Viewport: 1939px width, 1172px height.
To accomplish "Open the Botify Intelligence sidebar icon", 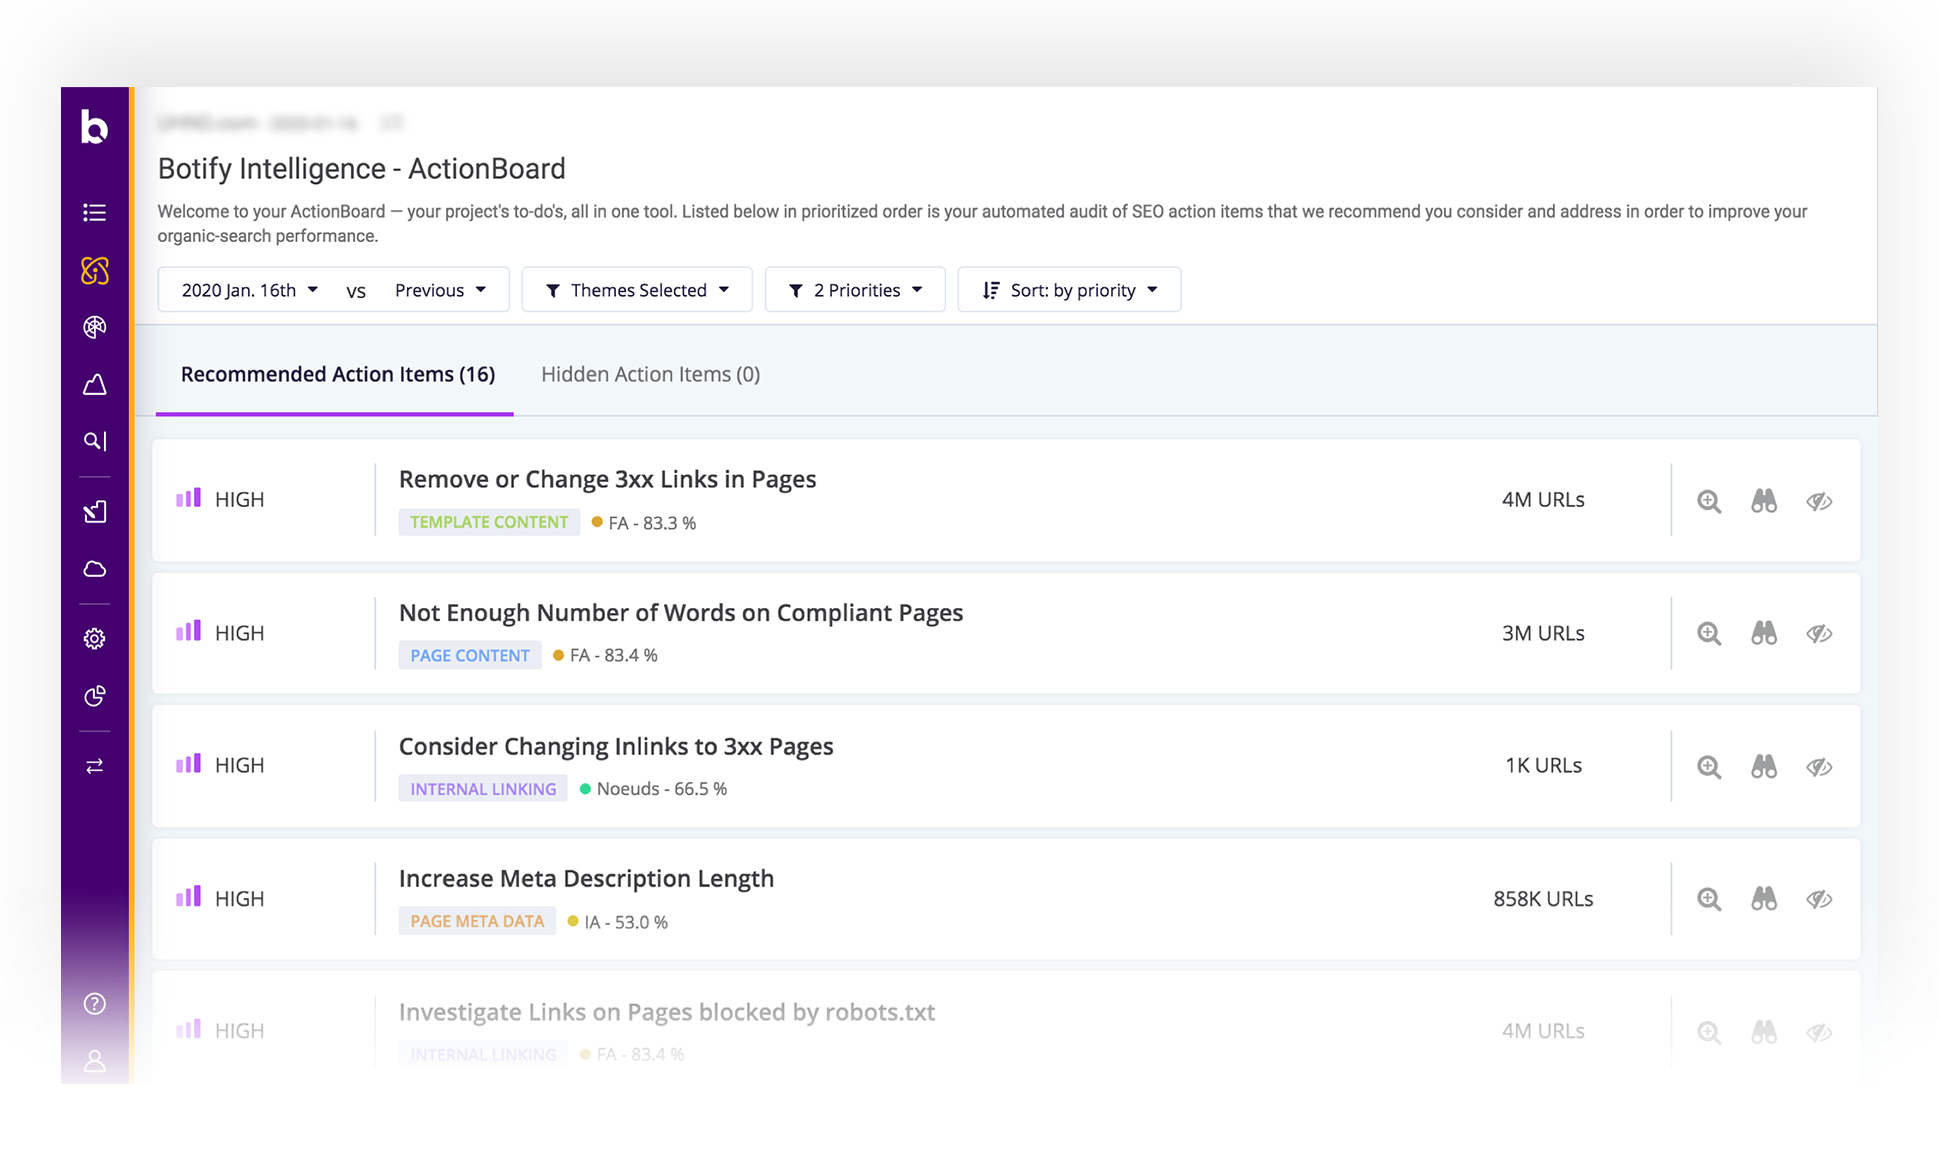I will (x=95, y=270).
